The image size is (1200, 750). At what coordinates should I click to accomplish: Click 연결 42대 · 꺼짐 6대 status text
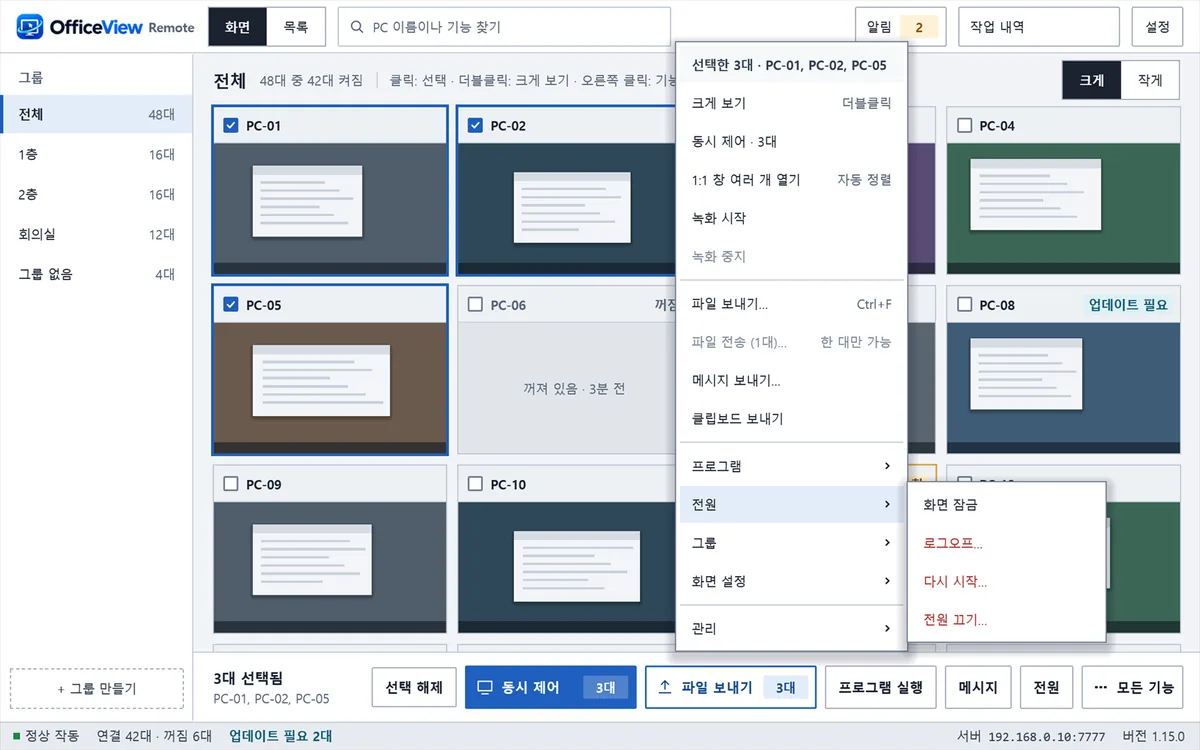click(x=154, y=736)
